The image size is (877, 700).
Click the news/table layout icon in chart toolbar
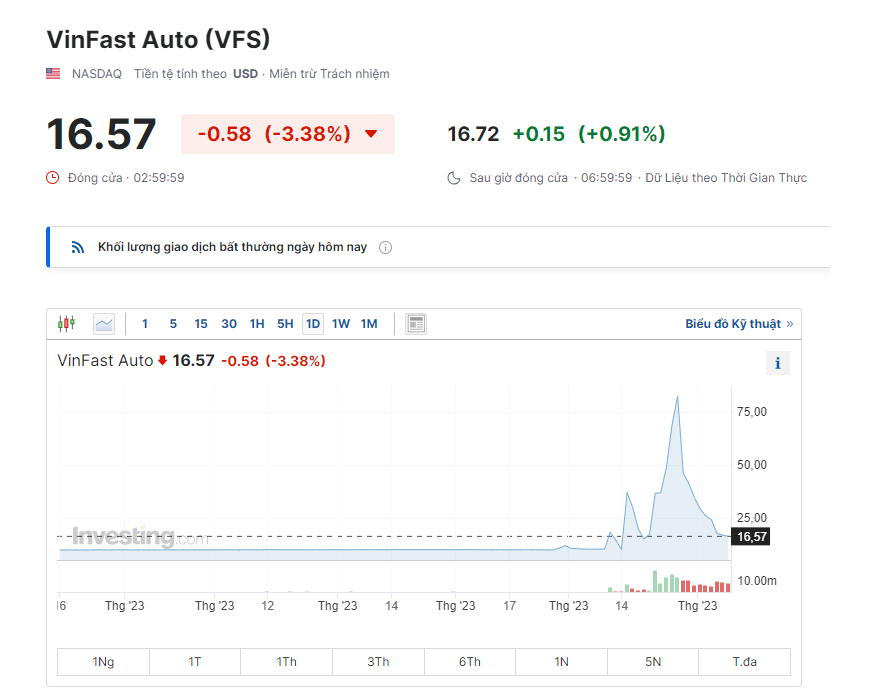click(416, 323)
